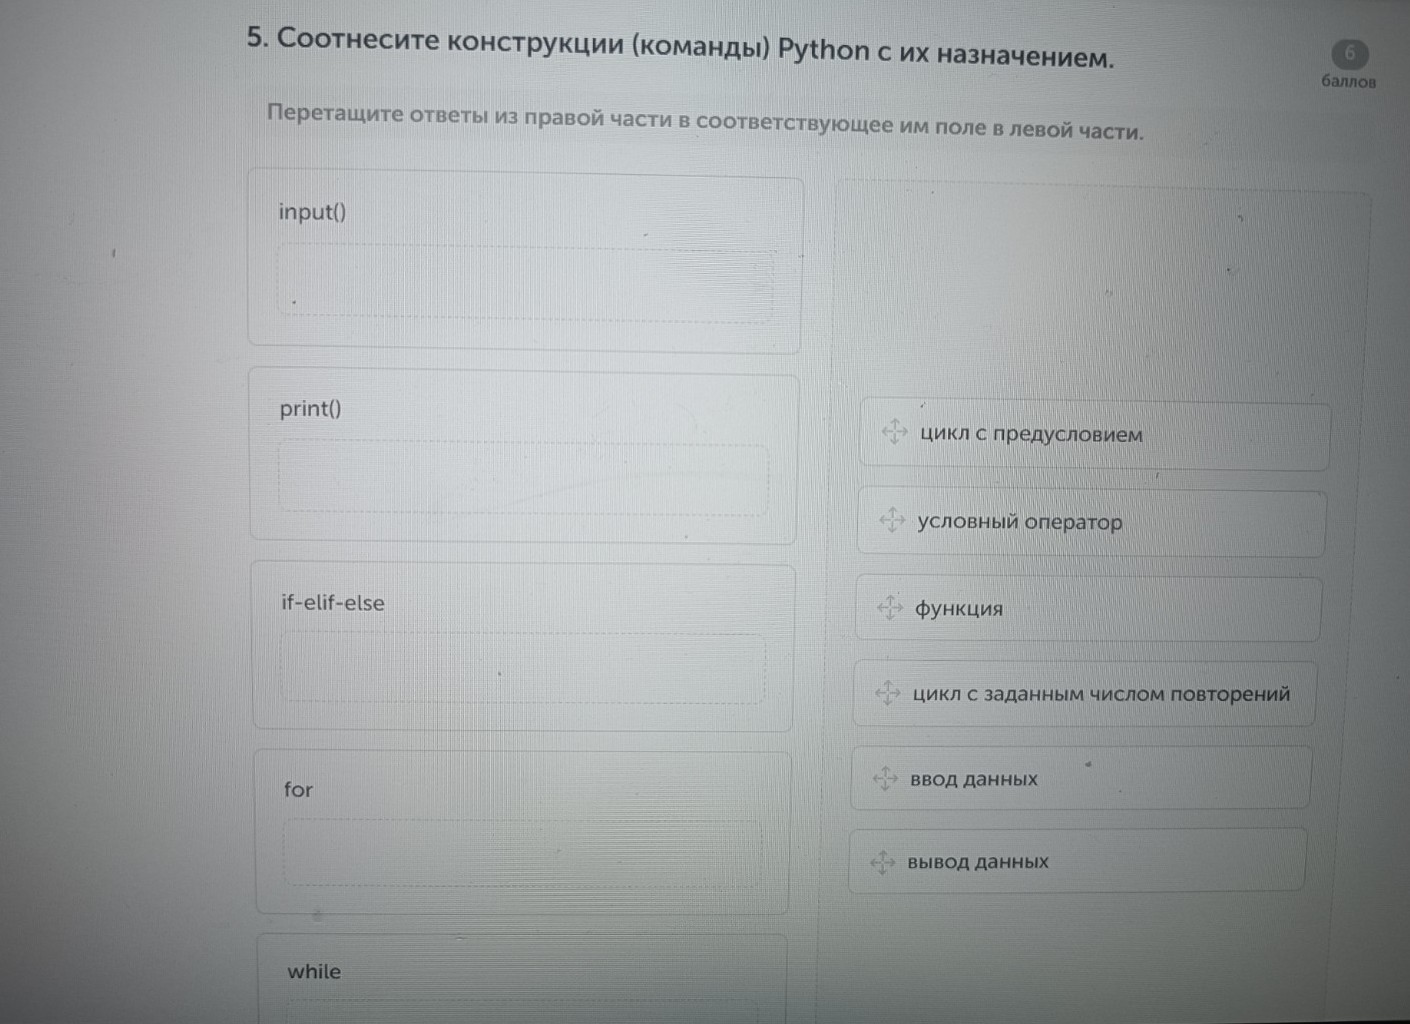Select the move icon on "функция"
1410x1024 pixels.
pyautogui.click(x=889, y=608)
